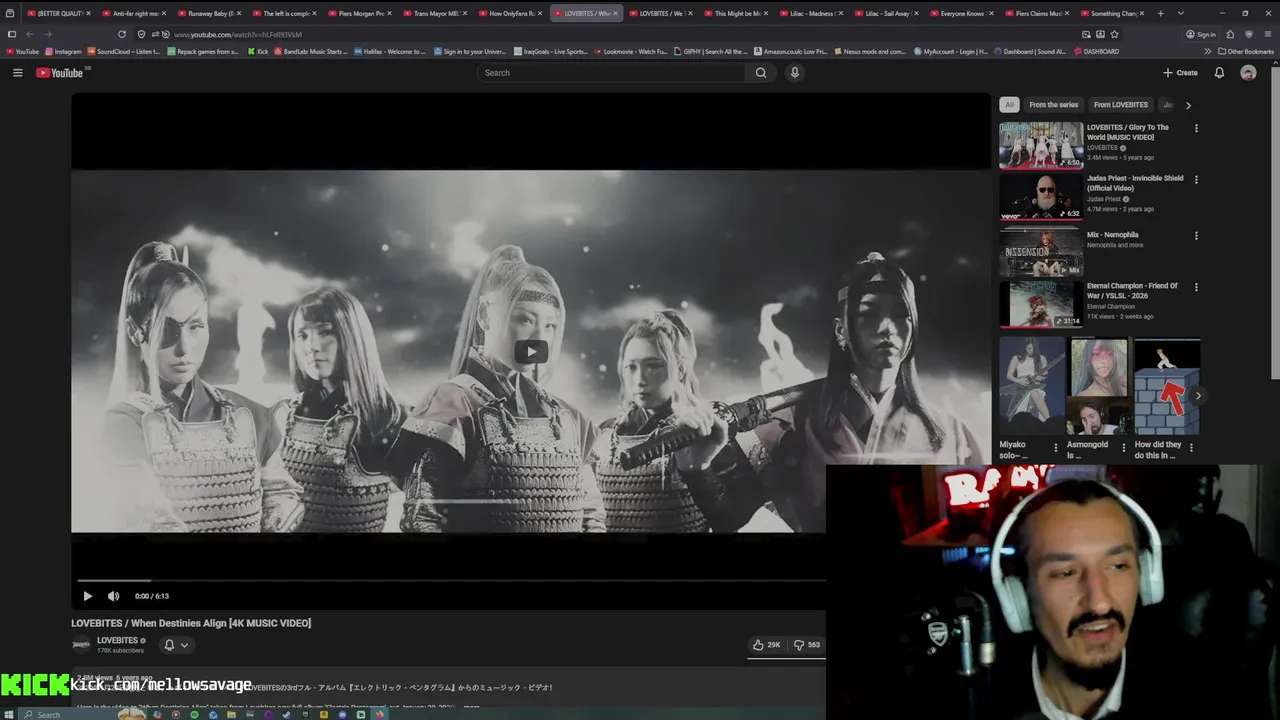Switch to the Runaway Baby browser tab
1280x720 pixels.
(x=211, y=14)
